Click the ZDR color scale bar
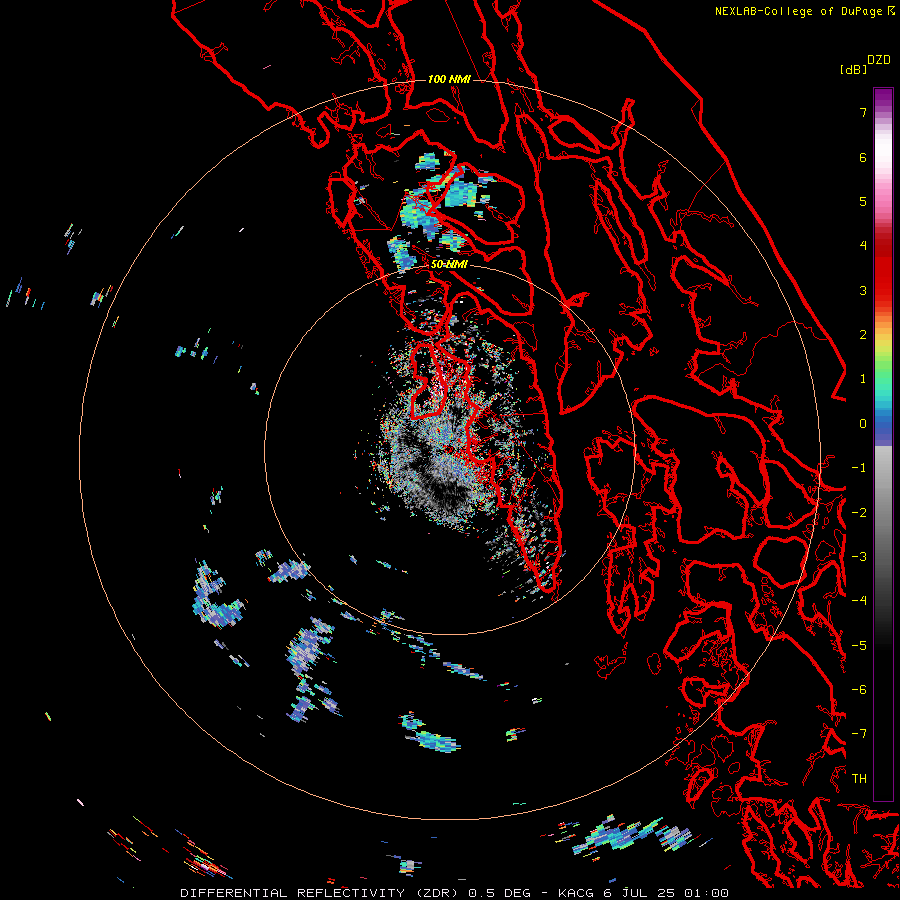The height and width of the screenshot is (900, 900). pyautogui.click(x=883, y=444)
